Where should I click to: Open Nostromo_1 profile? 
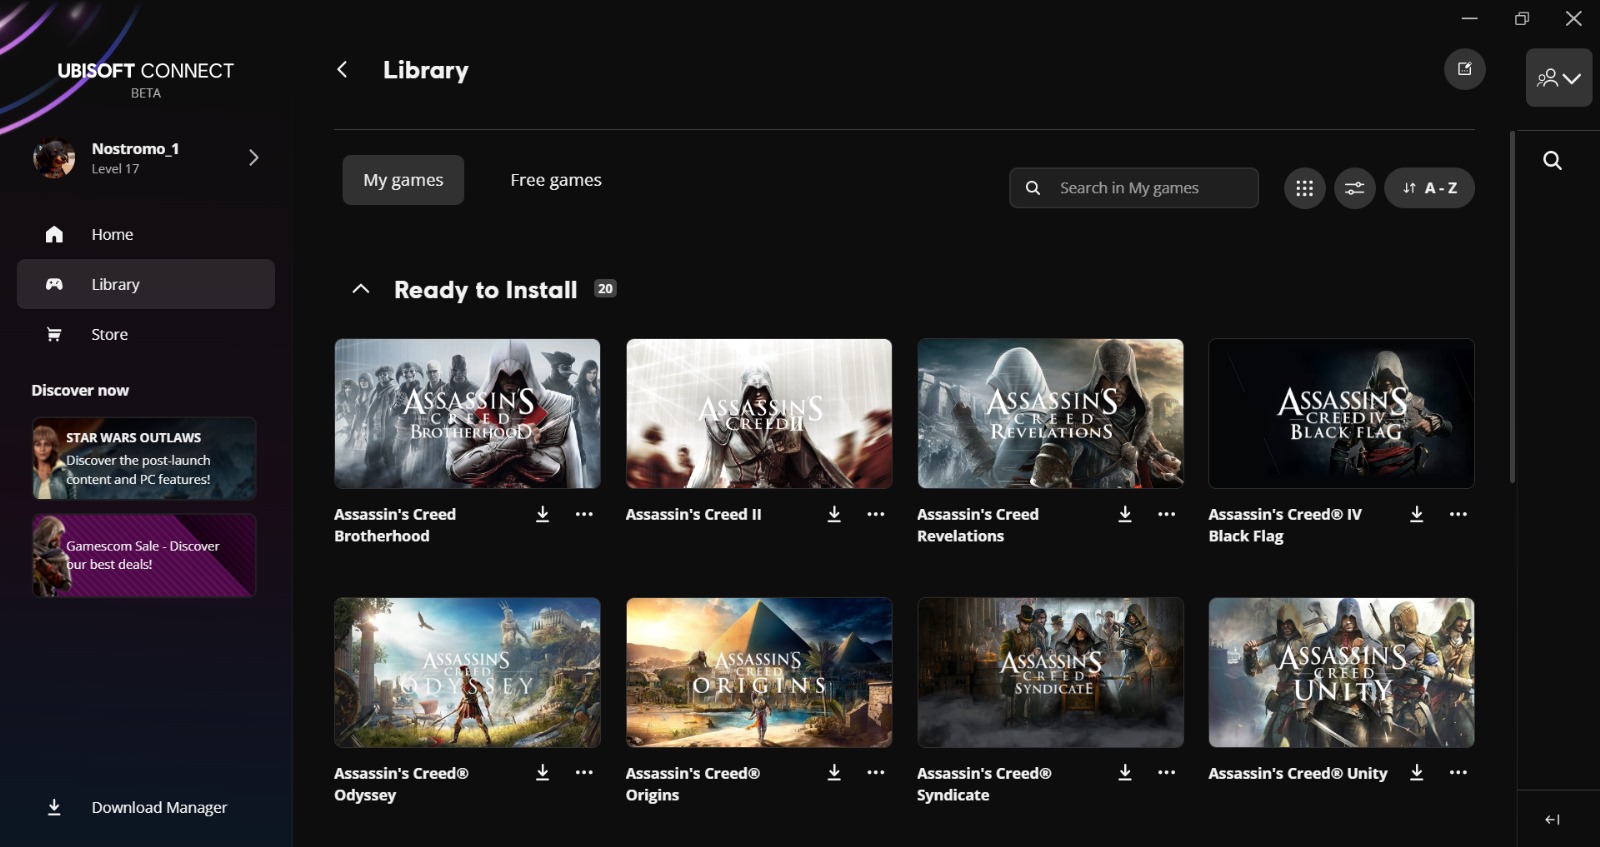point(146,158)
